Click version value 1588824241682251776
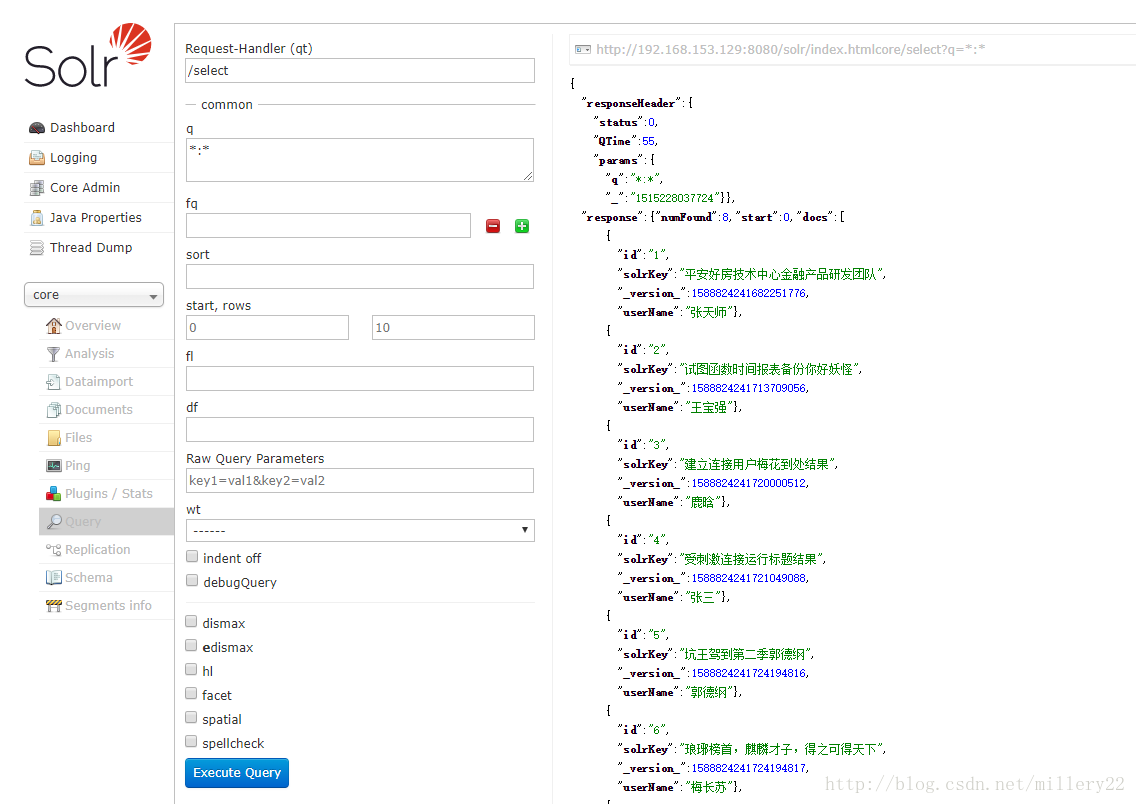Viewport: 1136px width, 804px height. (x=748, y=293)
